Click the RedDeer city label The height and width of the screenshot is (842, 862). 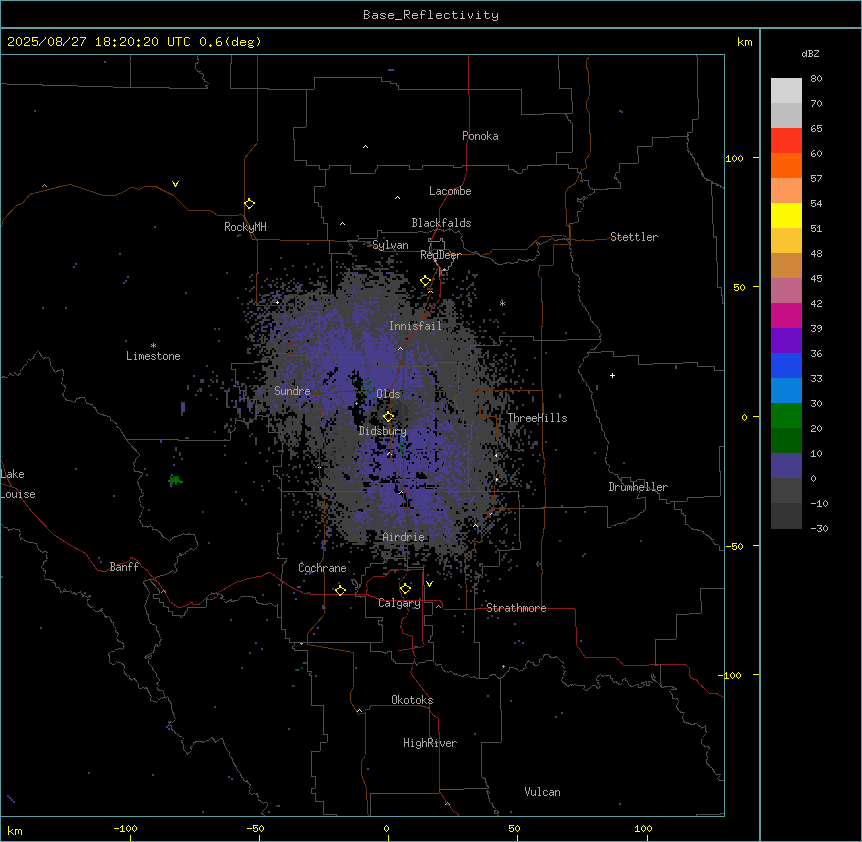(440, 255)
